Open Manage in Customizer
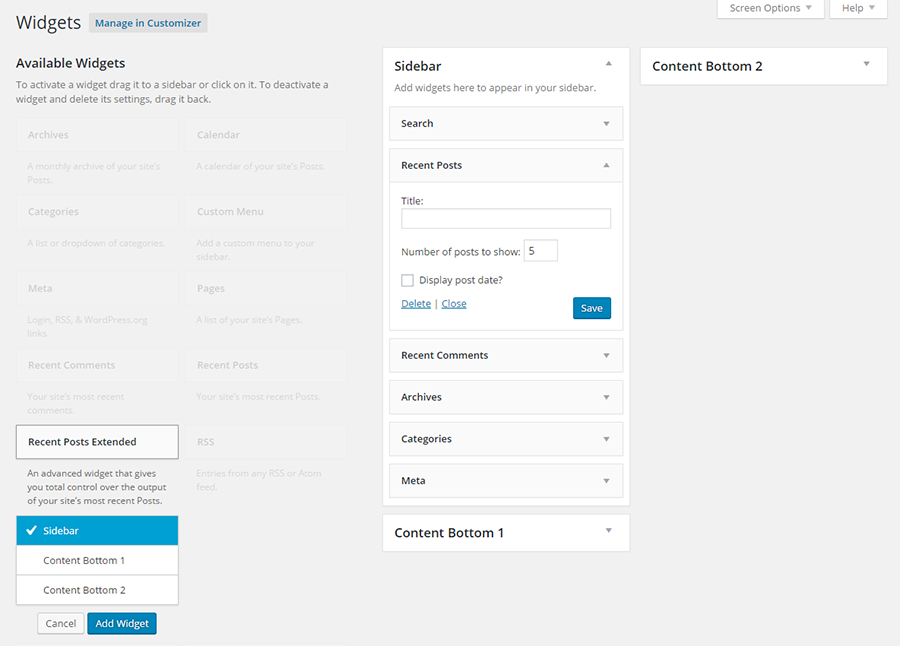This screenshot has width=900, height=646. [147, 22]
